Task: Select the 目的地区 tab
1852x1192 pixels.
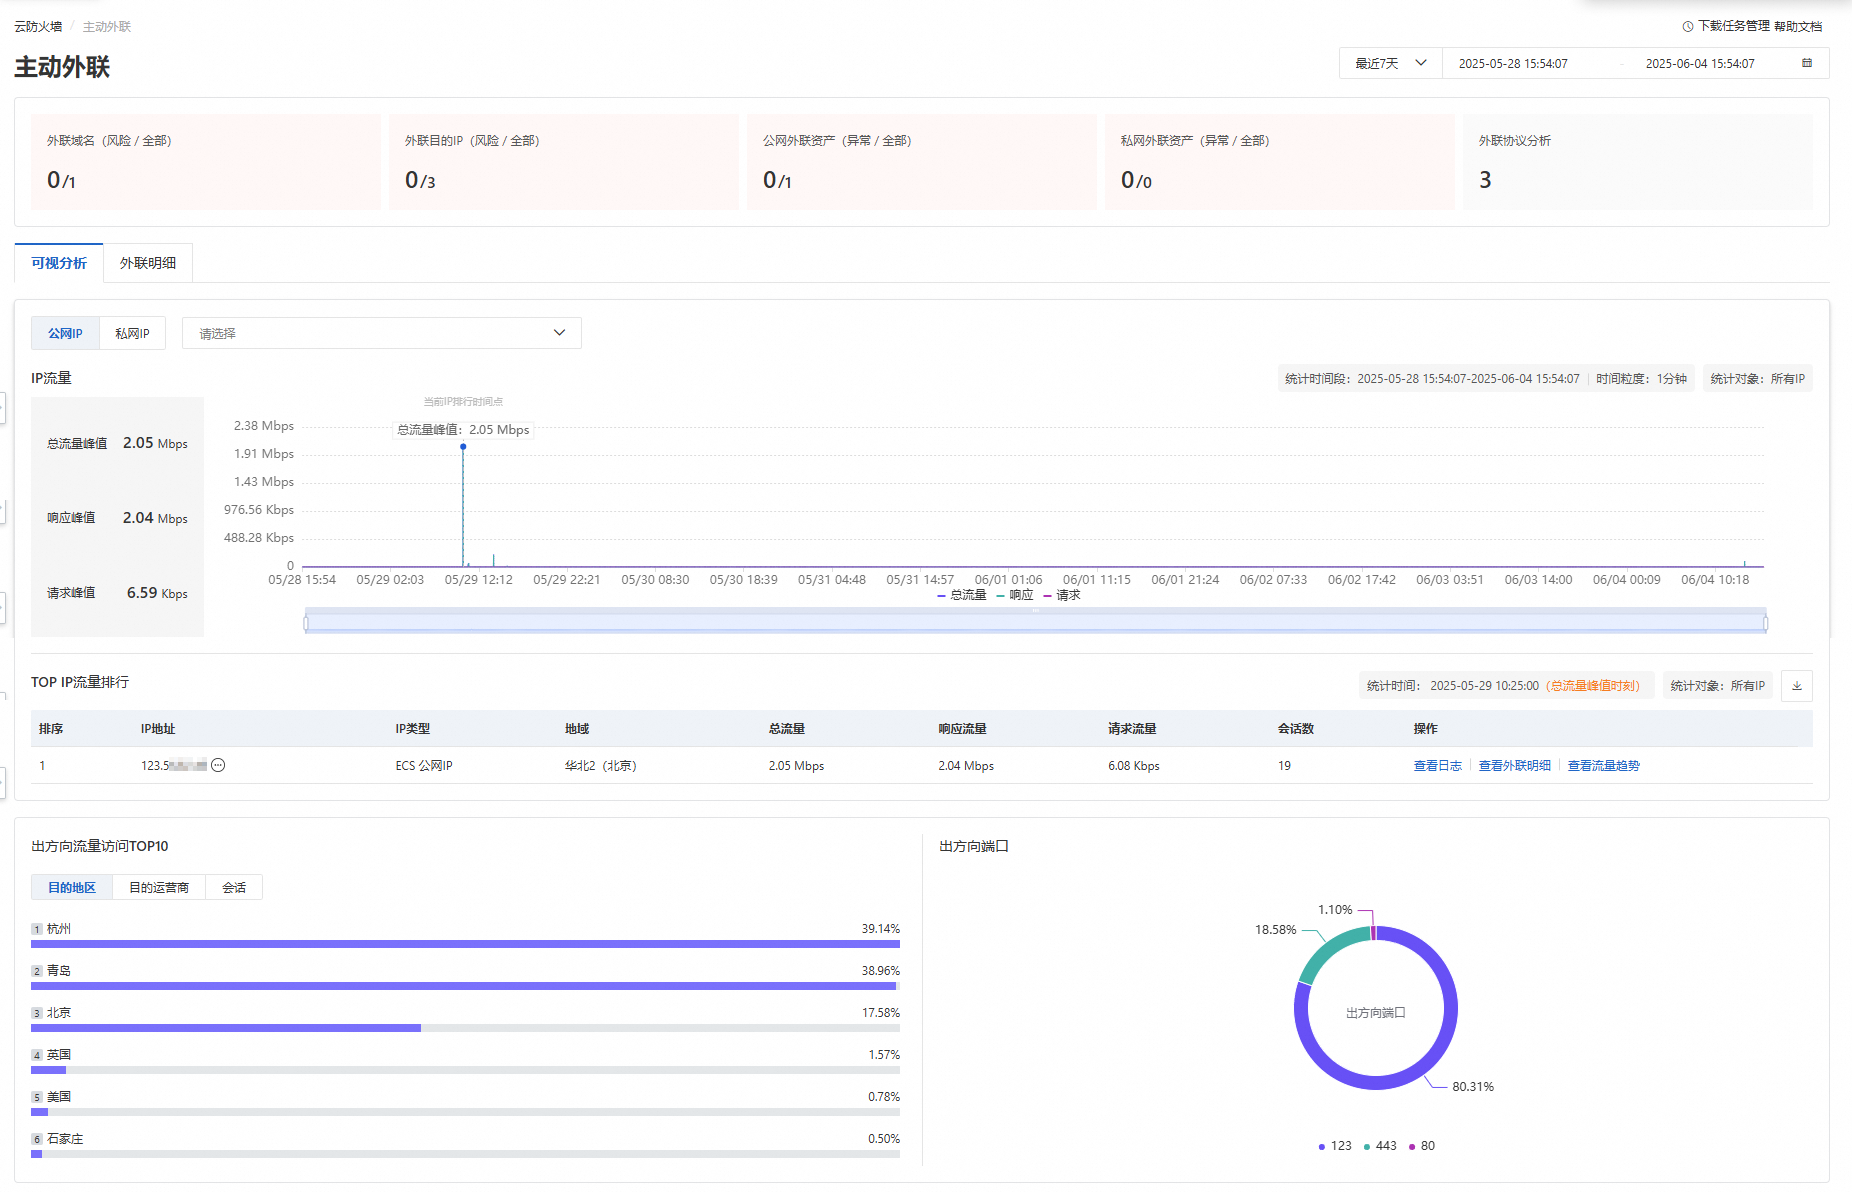Action: click(72, 887)
